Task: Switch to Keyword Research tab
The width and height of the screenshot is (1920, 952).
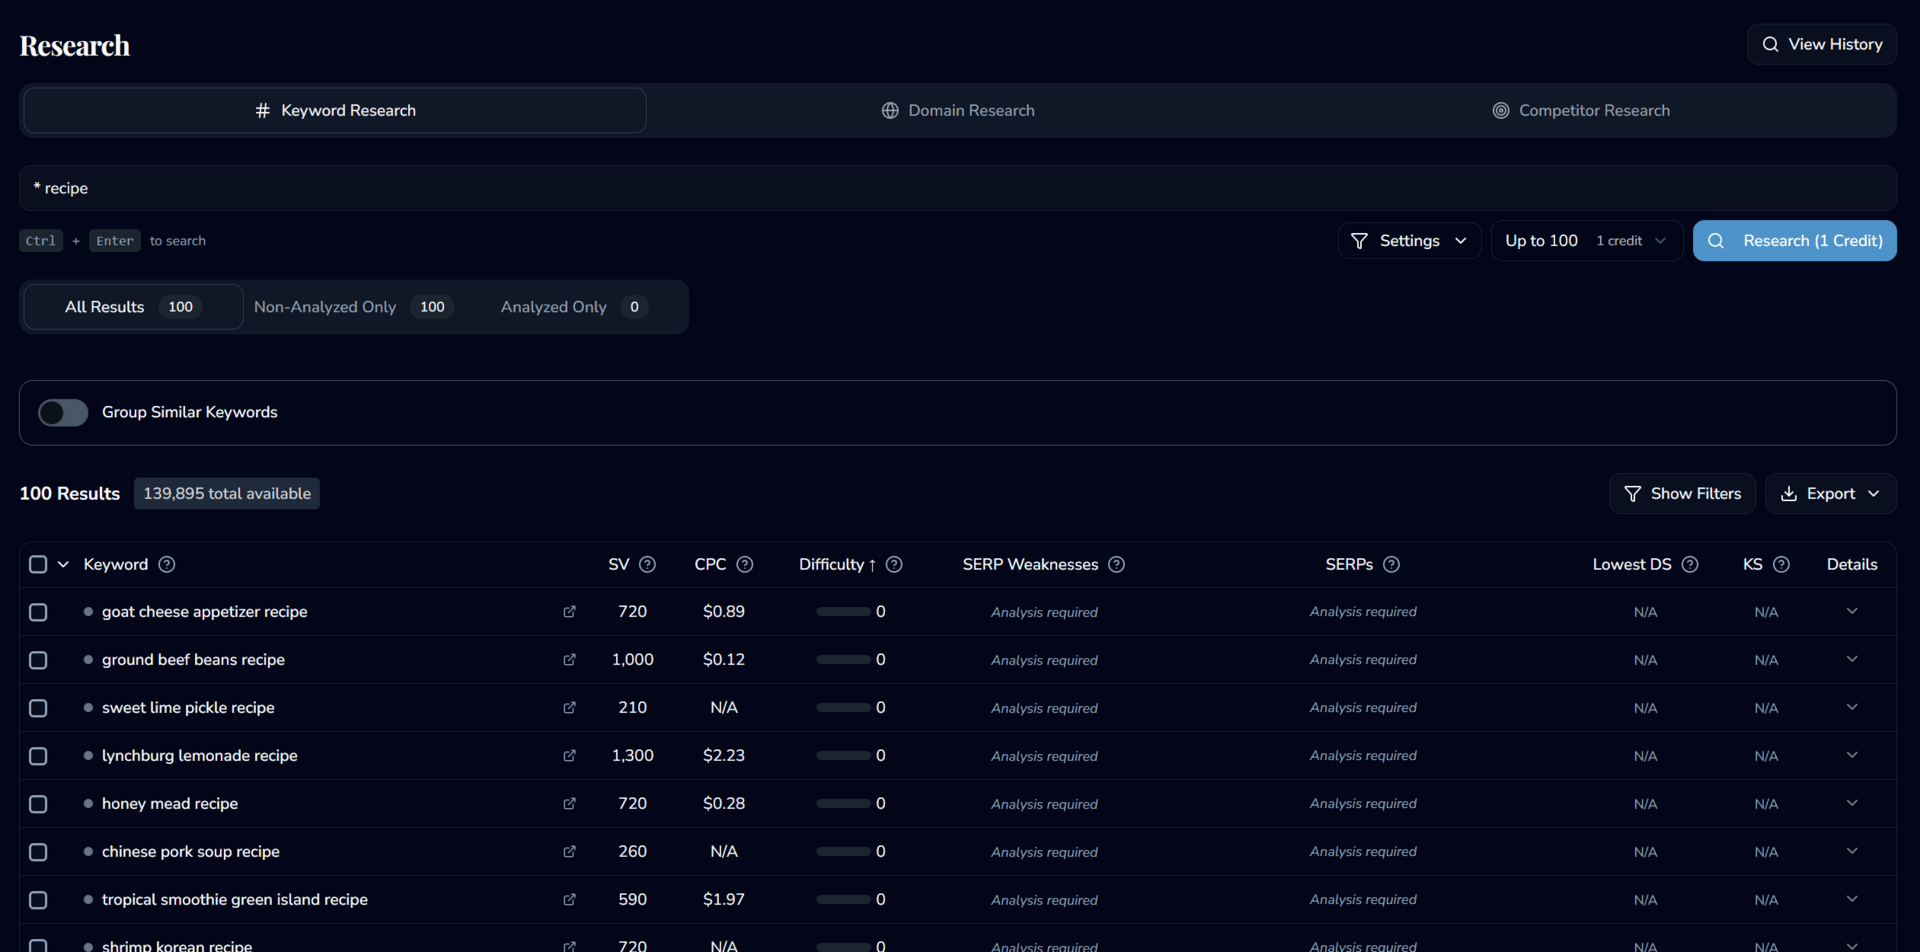Action: pyautogui.click(x=335, y=111)
